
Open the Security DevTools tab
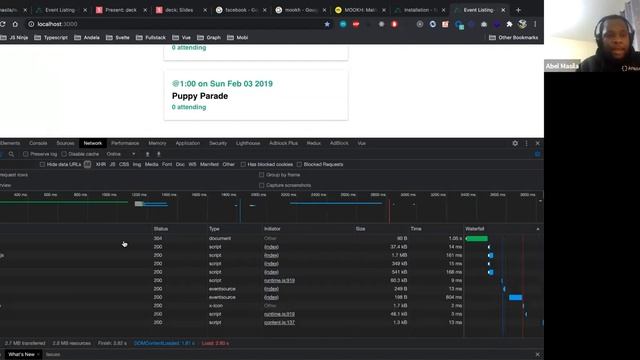pyautogui.click(x=218, y=143)
